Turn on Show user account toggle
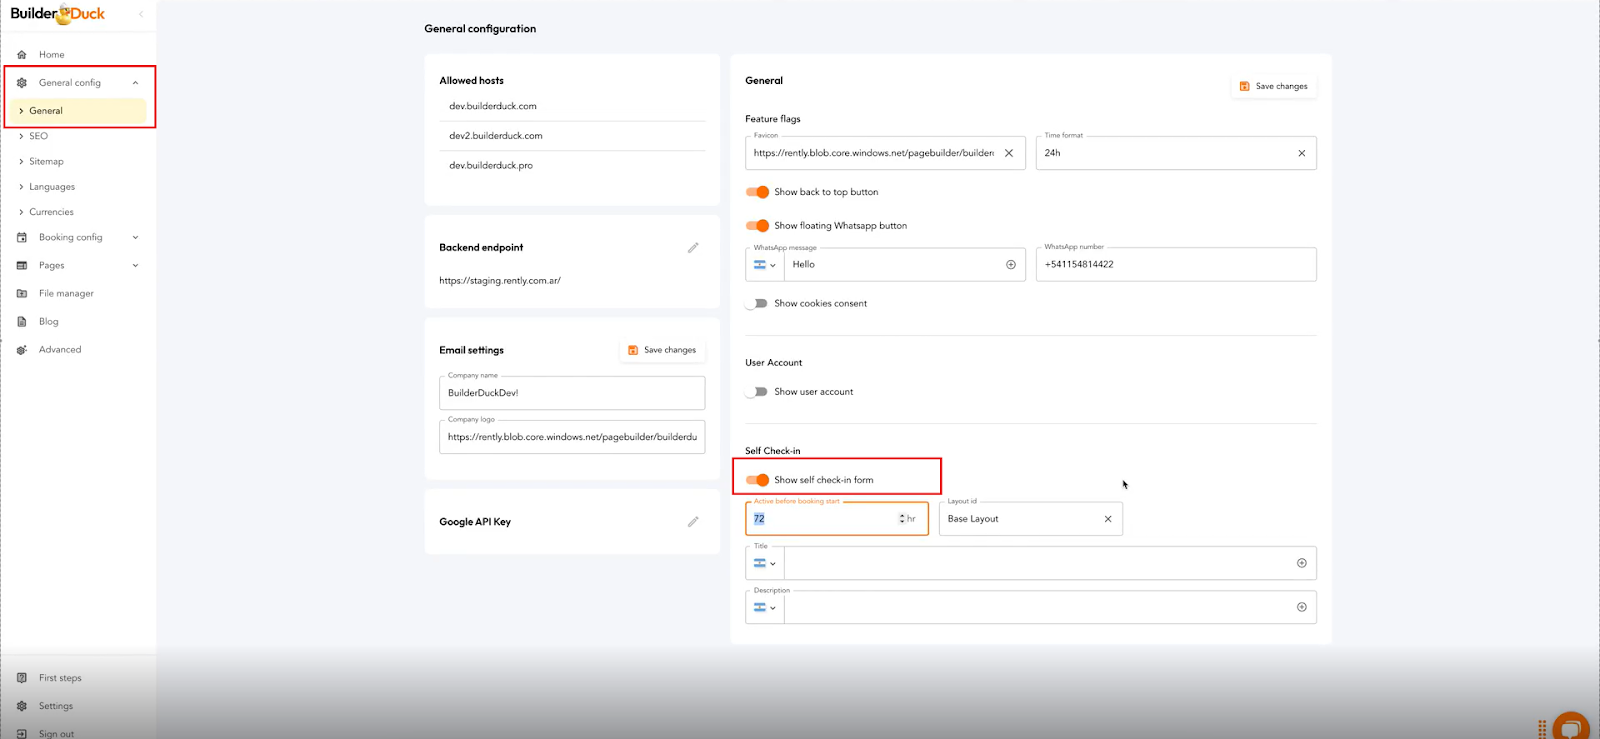 (x=758, y=392)
